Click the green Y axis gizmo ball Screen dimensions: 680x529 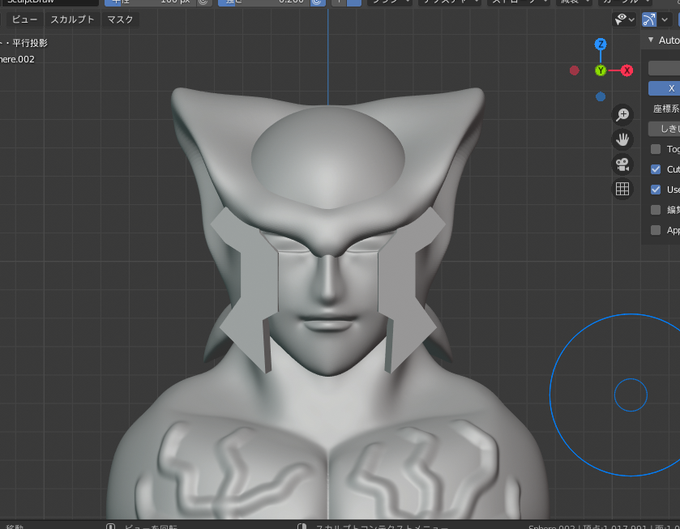click(601, 70)
